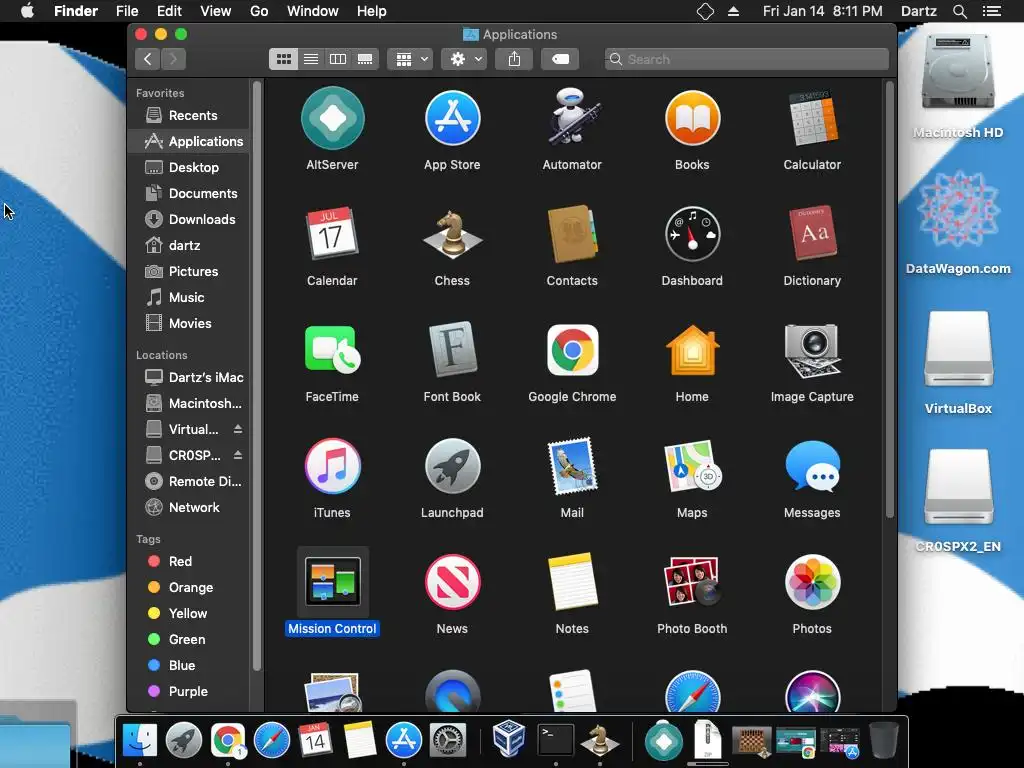The width and height of the screenshot is (1024, 768).
Task: Open Trash in the Dock
Action: tap(884, 740)
